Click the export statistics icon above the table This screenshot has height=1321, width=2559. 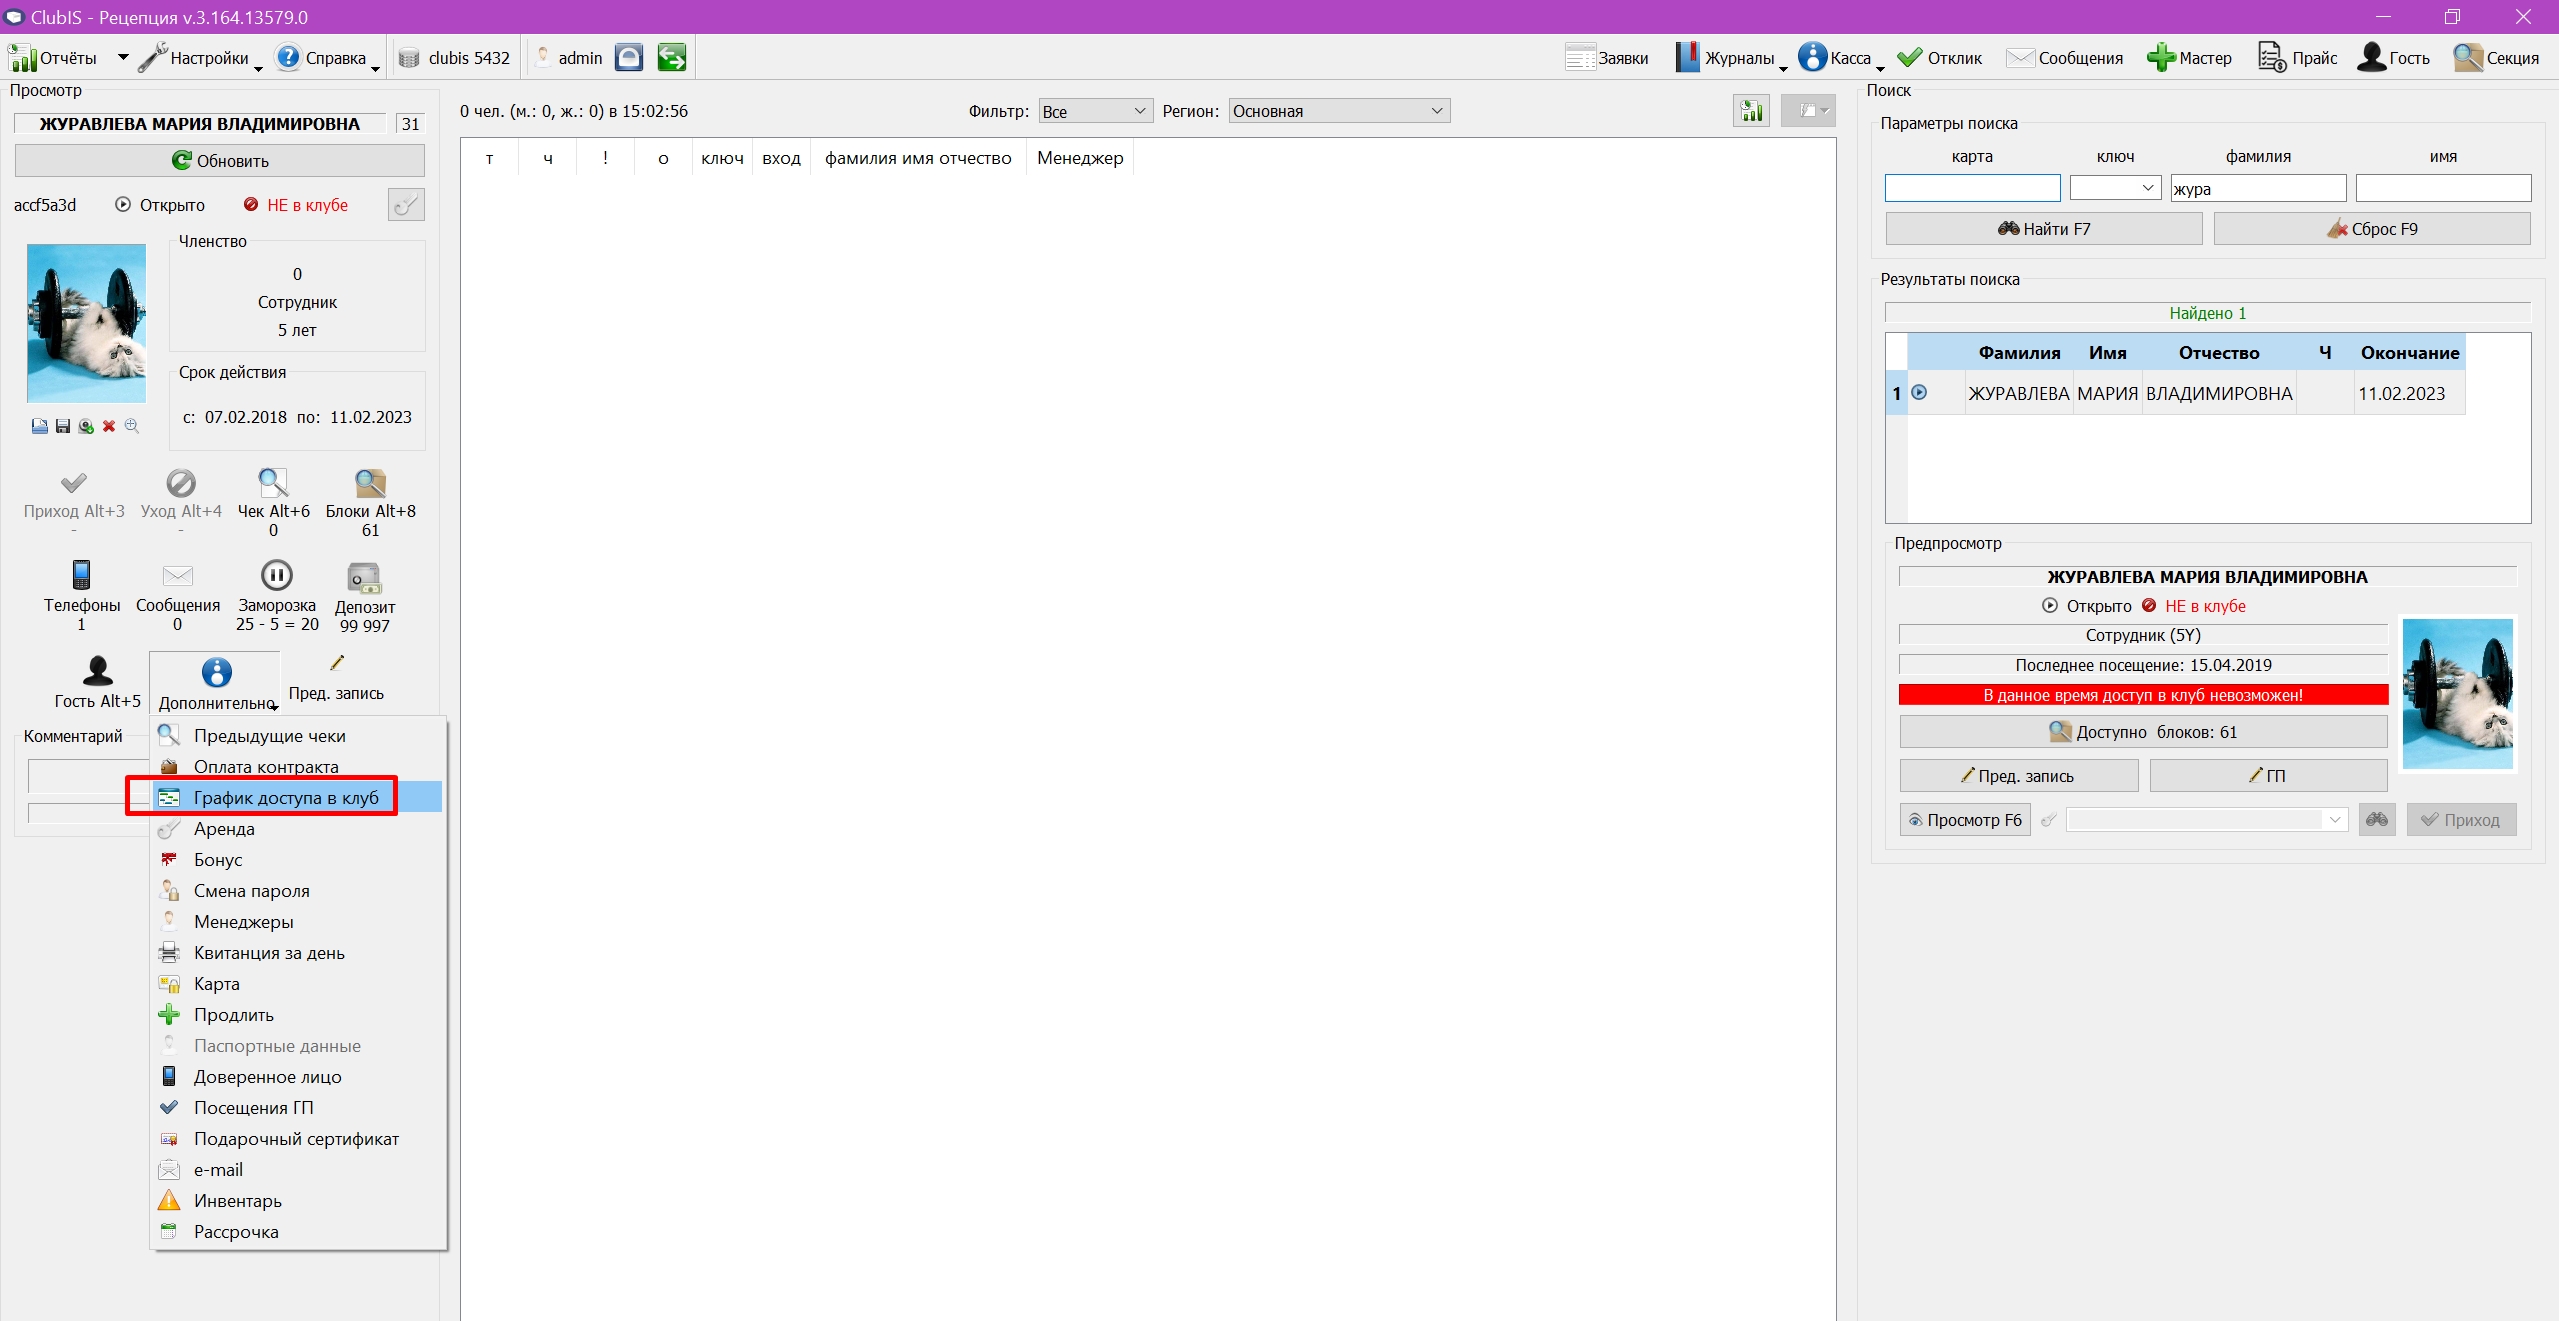pyautogui.click(x=1751, y=111)
